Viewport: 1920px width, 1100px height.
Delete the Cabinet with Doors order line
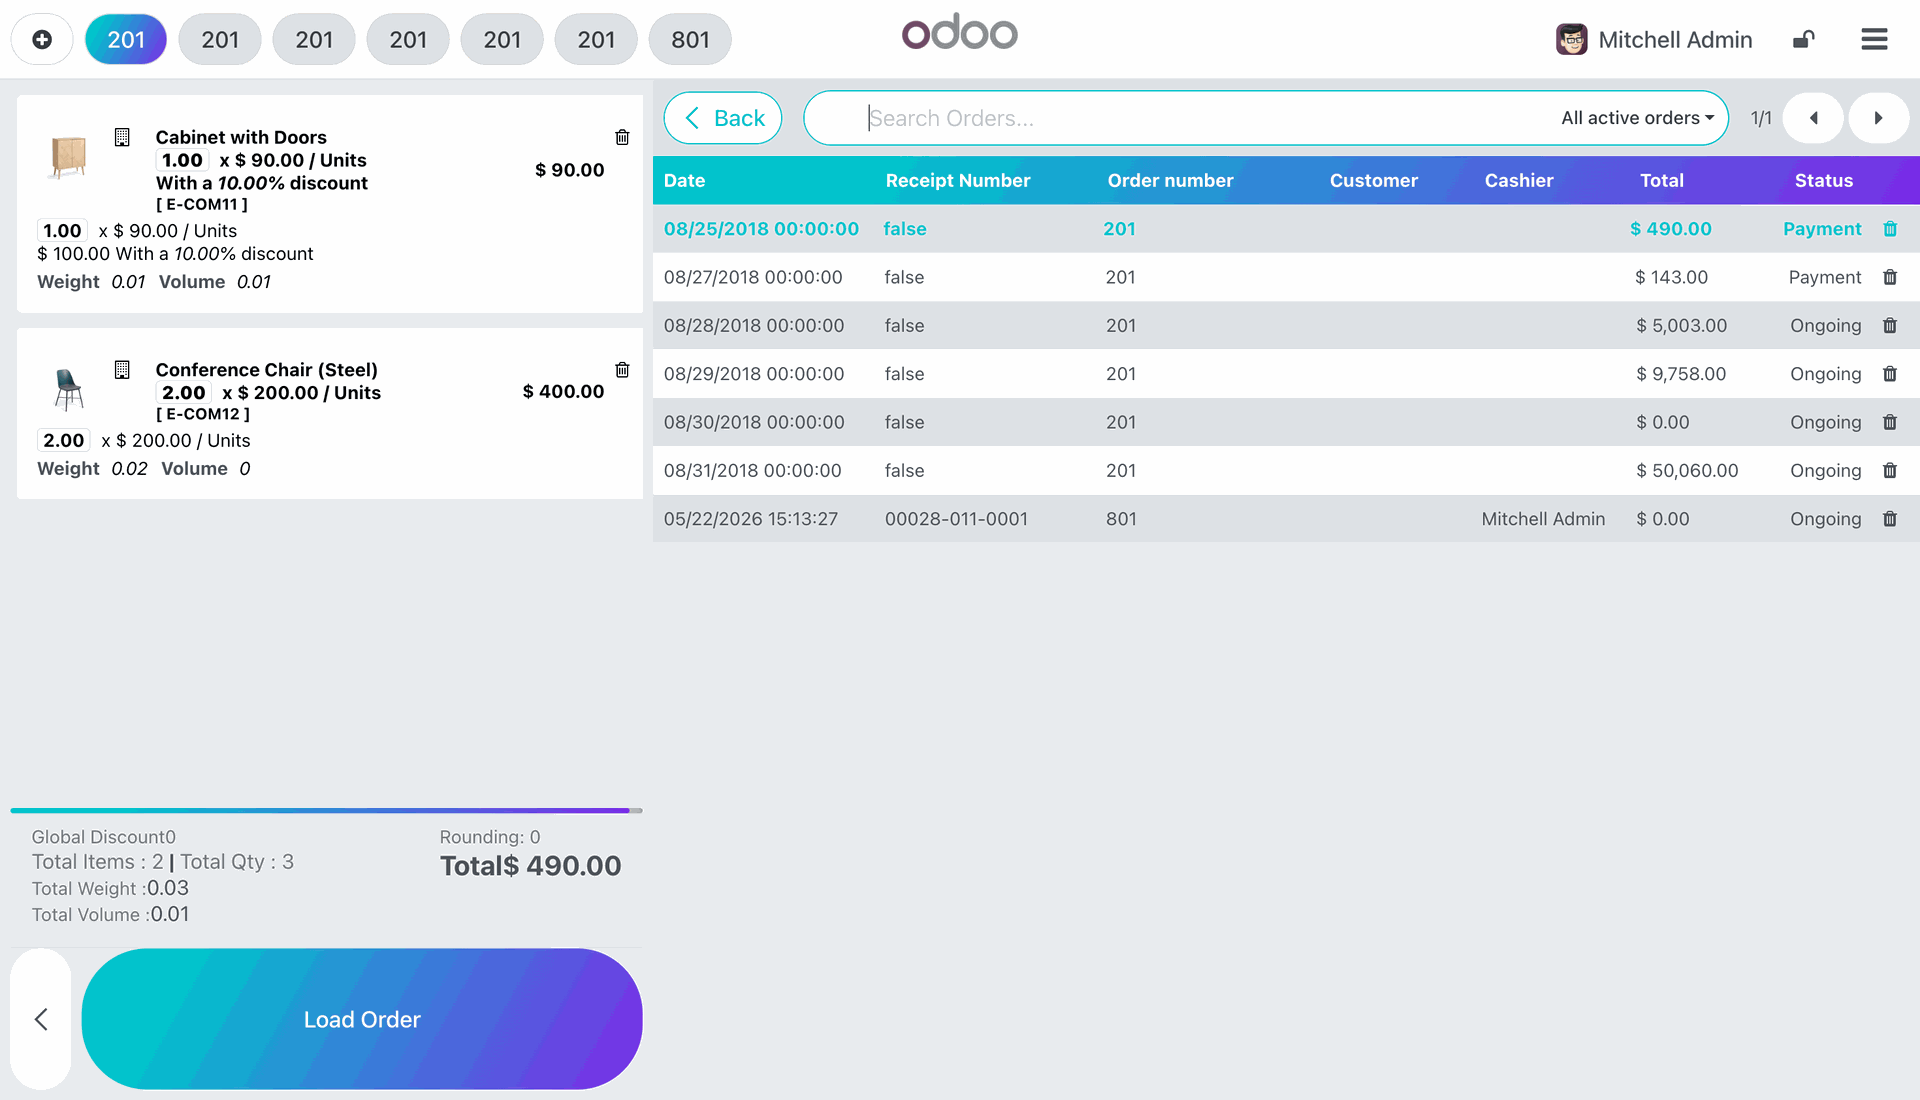622,137
